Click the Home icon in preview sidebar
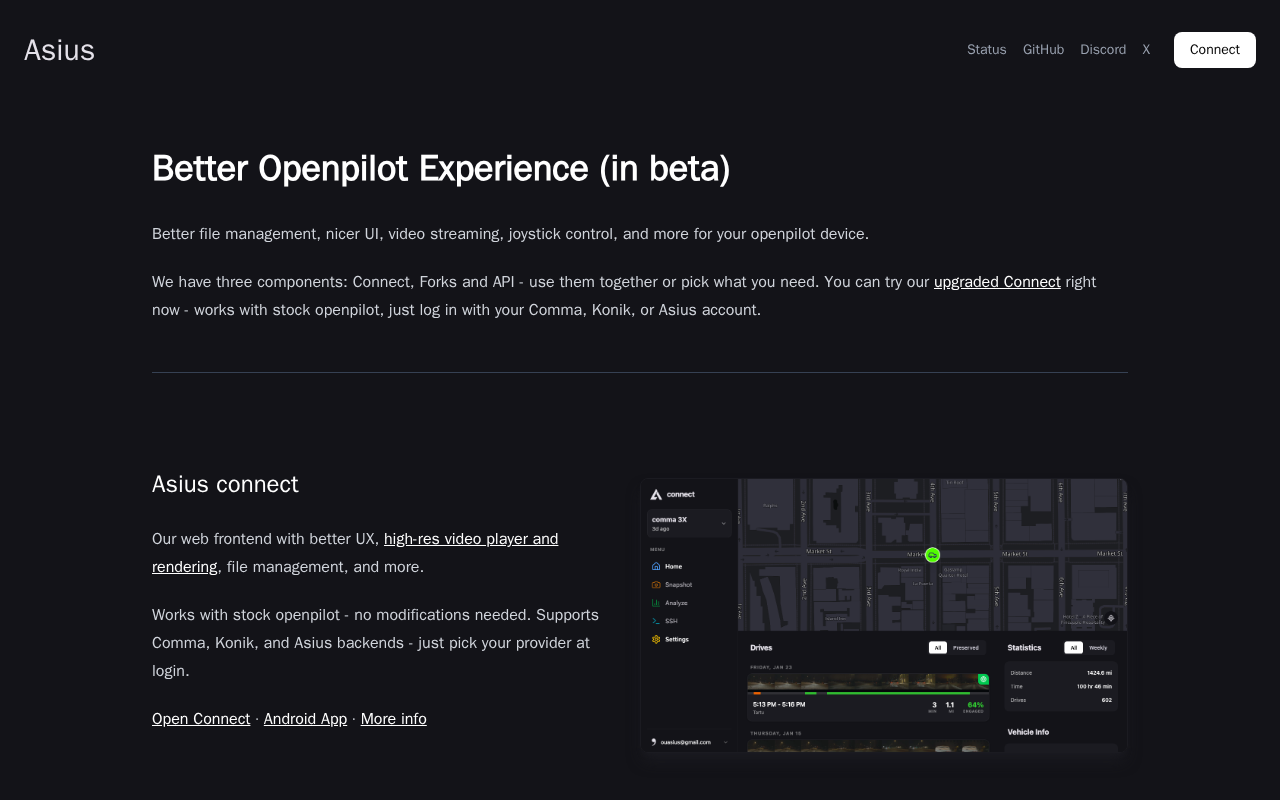 click(x=656, y=566)
